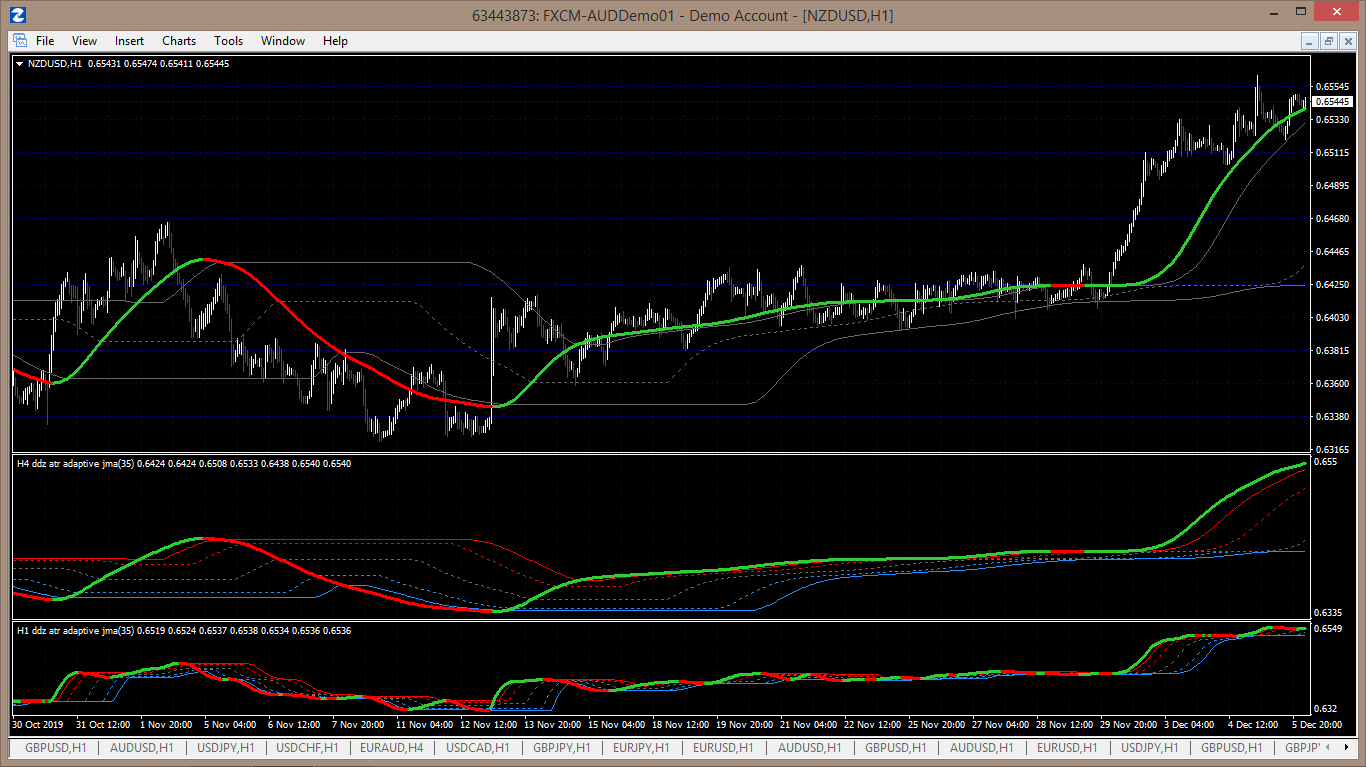Click the 0.64030 price scale value
Image resolution: width=1366 pixels, height=767 pixels.
(x=1333, y=318)
